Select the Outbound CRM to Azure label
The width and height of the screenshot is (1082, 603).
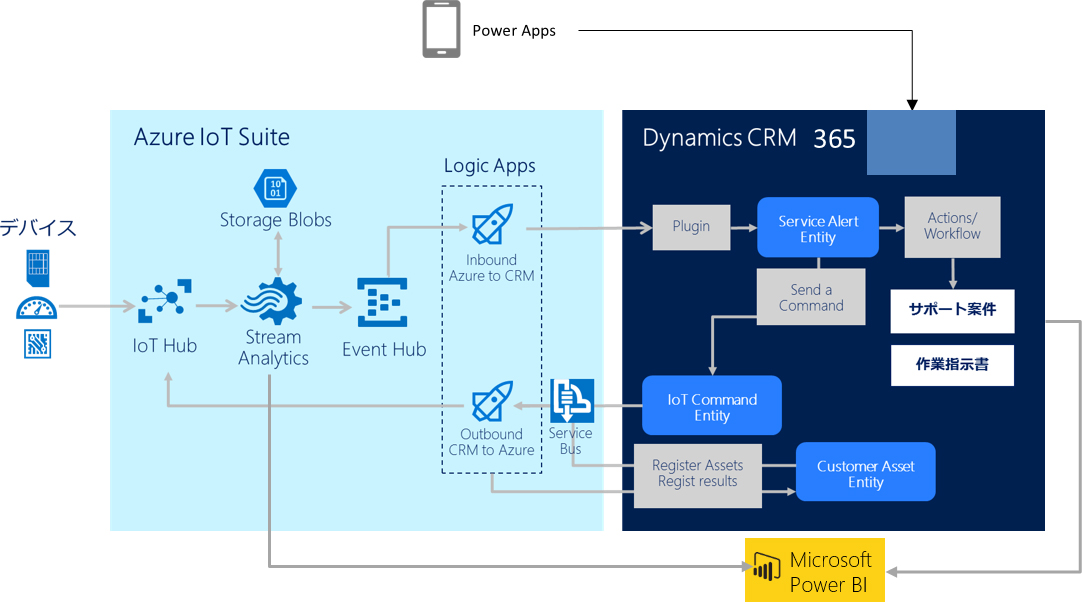[491, 442]
